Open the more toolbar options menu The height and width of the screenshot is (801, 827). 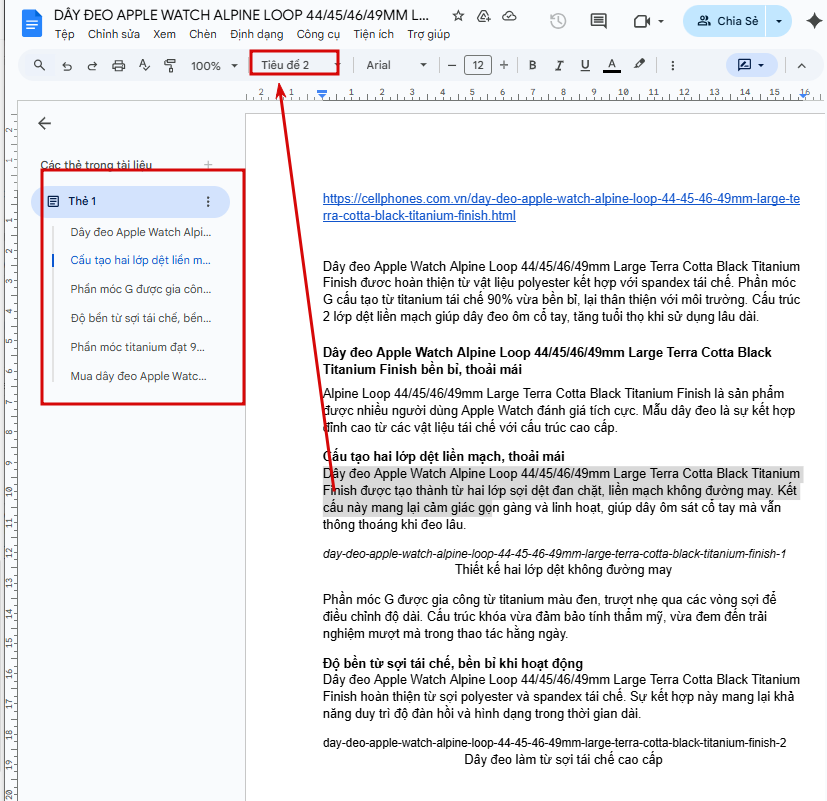[x=672, y=65]
